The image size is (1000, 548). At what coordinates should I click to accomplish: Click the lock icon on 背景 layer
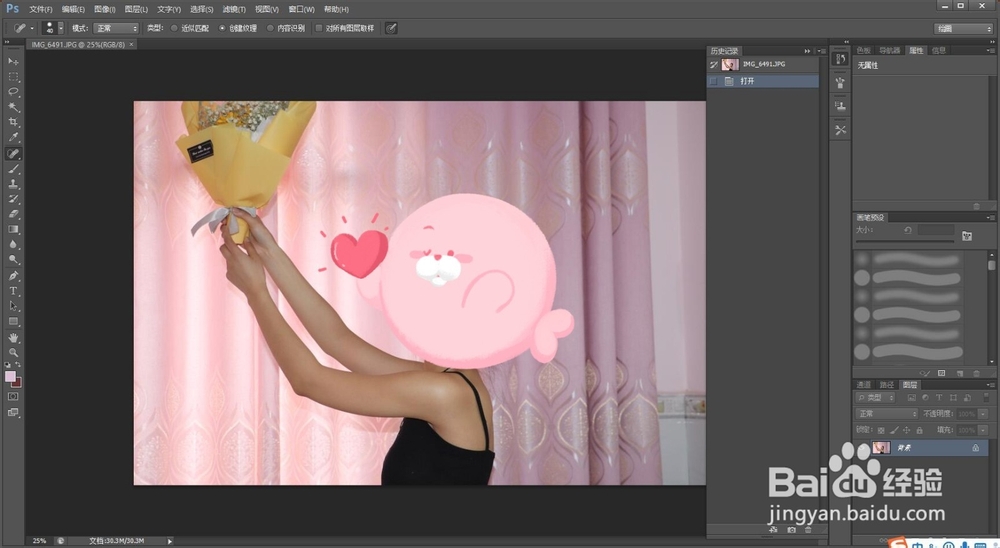point(976,448)
